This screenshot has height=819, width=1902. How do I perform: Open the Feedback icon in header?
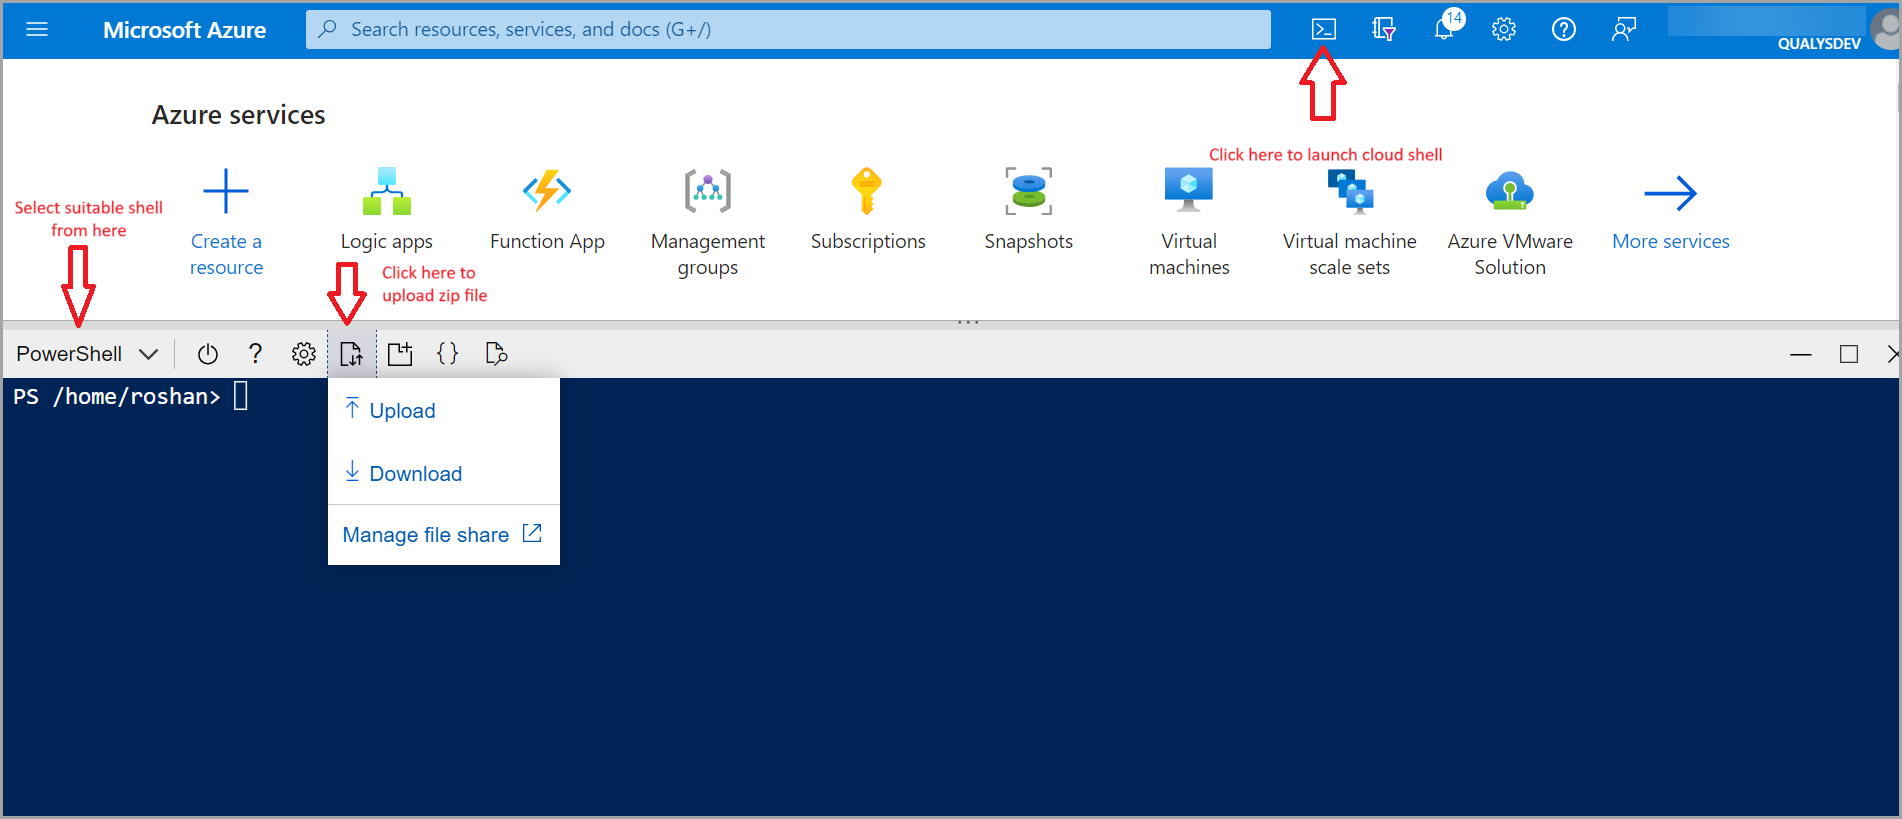coord(1623,29)
